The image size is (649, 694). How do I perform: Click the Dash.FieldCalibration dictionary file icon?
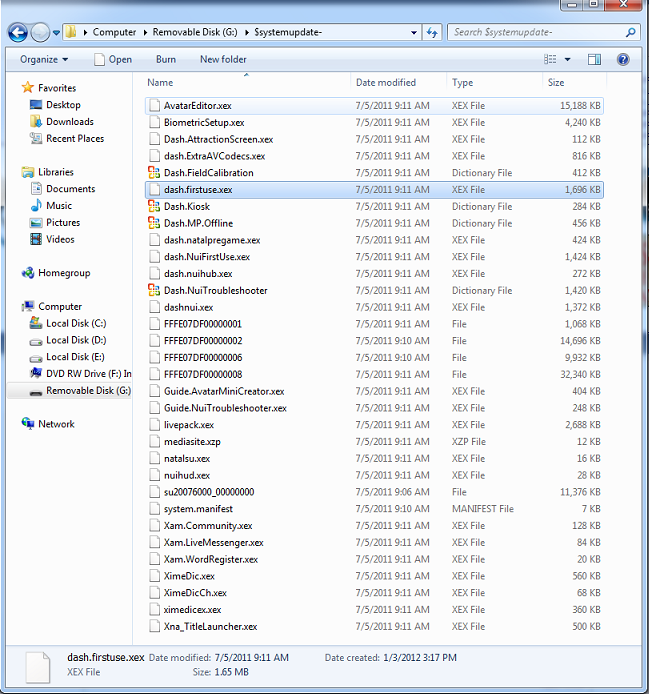click(x=154, y=173)
